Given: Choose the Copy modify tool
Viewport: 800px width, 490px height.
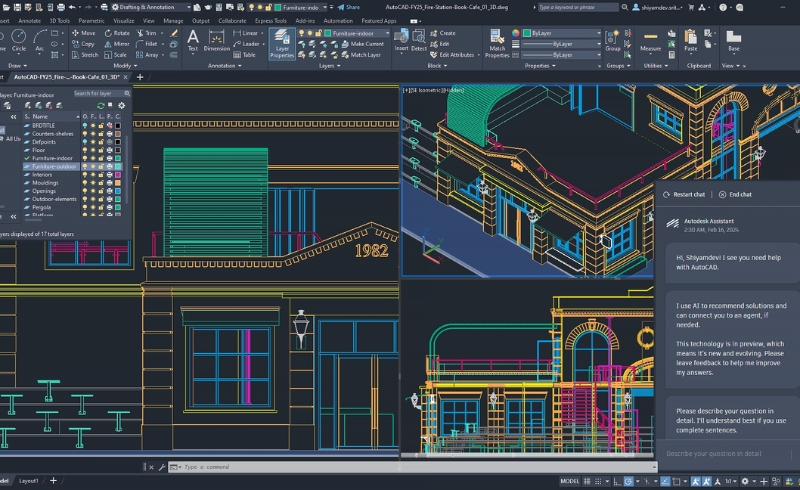Looking at the screenshot, I should [83, 44].
